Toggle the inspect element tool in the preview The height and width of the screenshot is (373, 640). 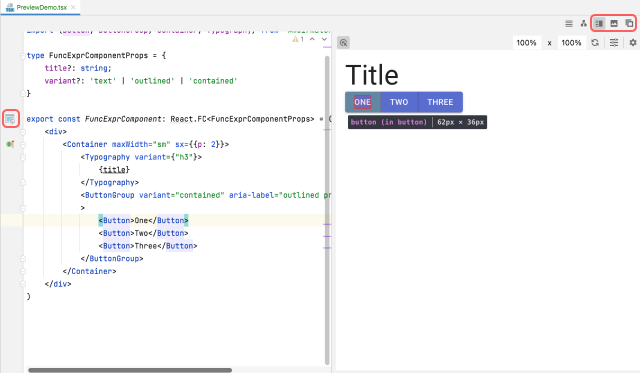tap(344, 42)
